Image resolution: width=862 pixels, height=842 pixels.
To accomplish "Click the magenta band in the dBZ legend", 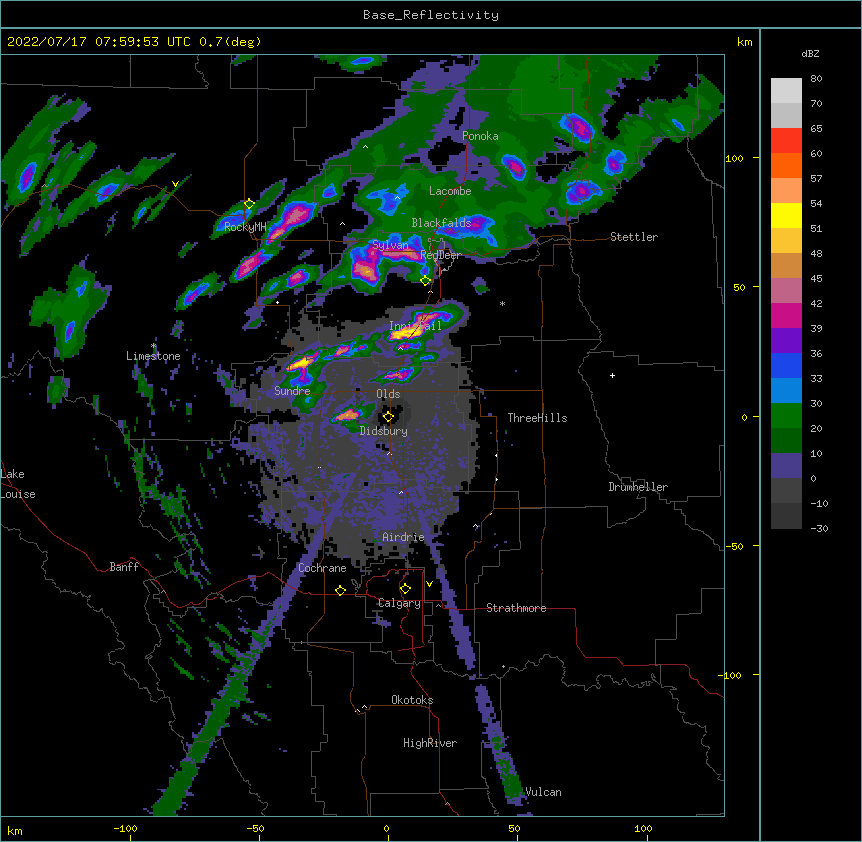I will (786, 315).
